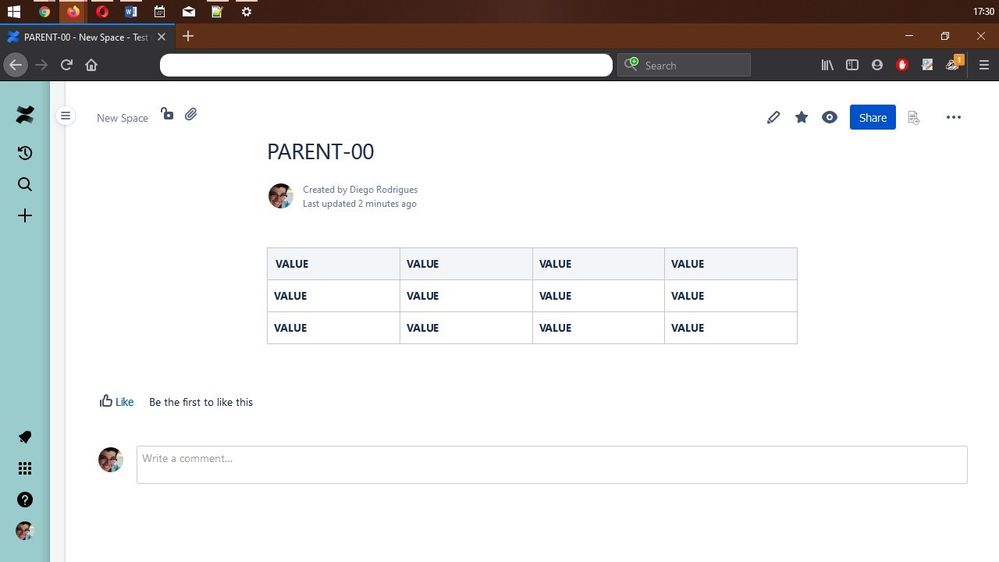Screen dimensions: 999x562
Task: Click Last updated 2 minutes ago
Action: [x=359, y=204]
